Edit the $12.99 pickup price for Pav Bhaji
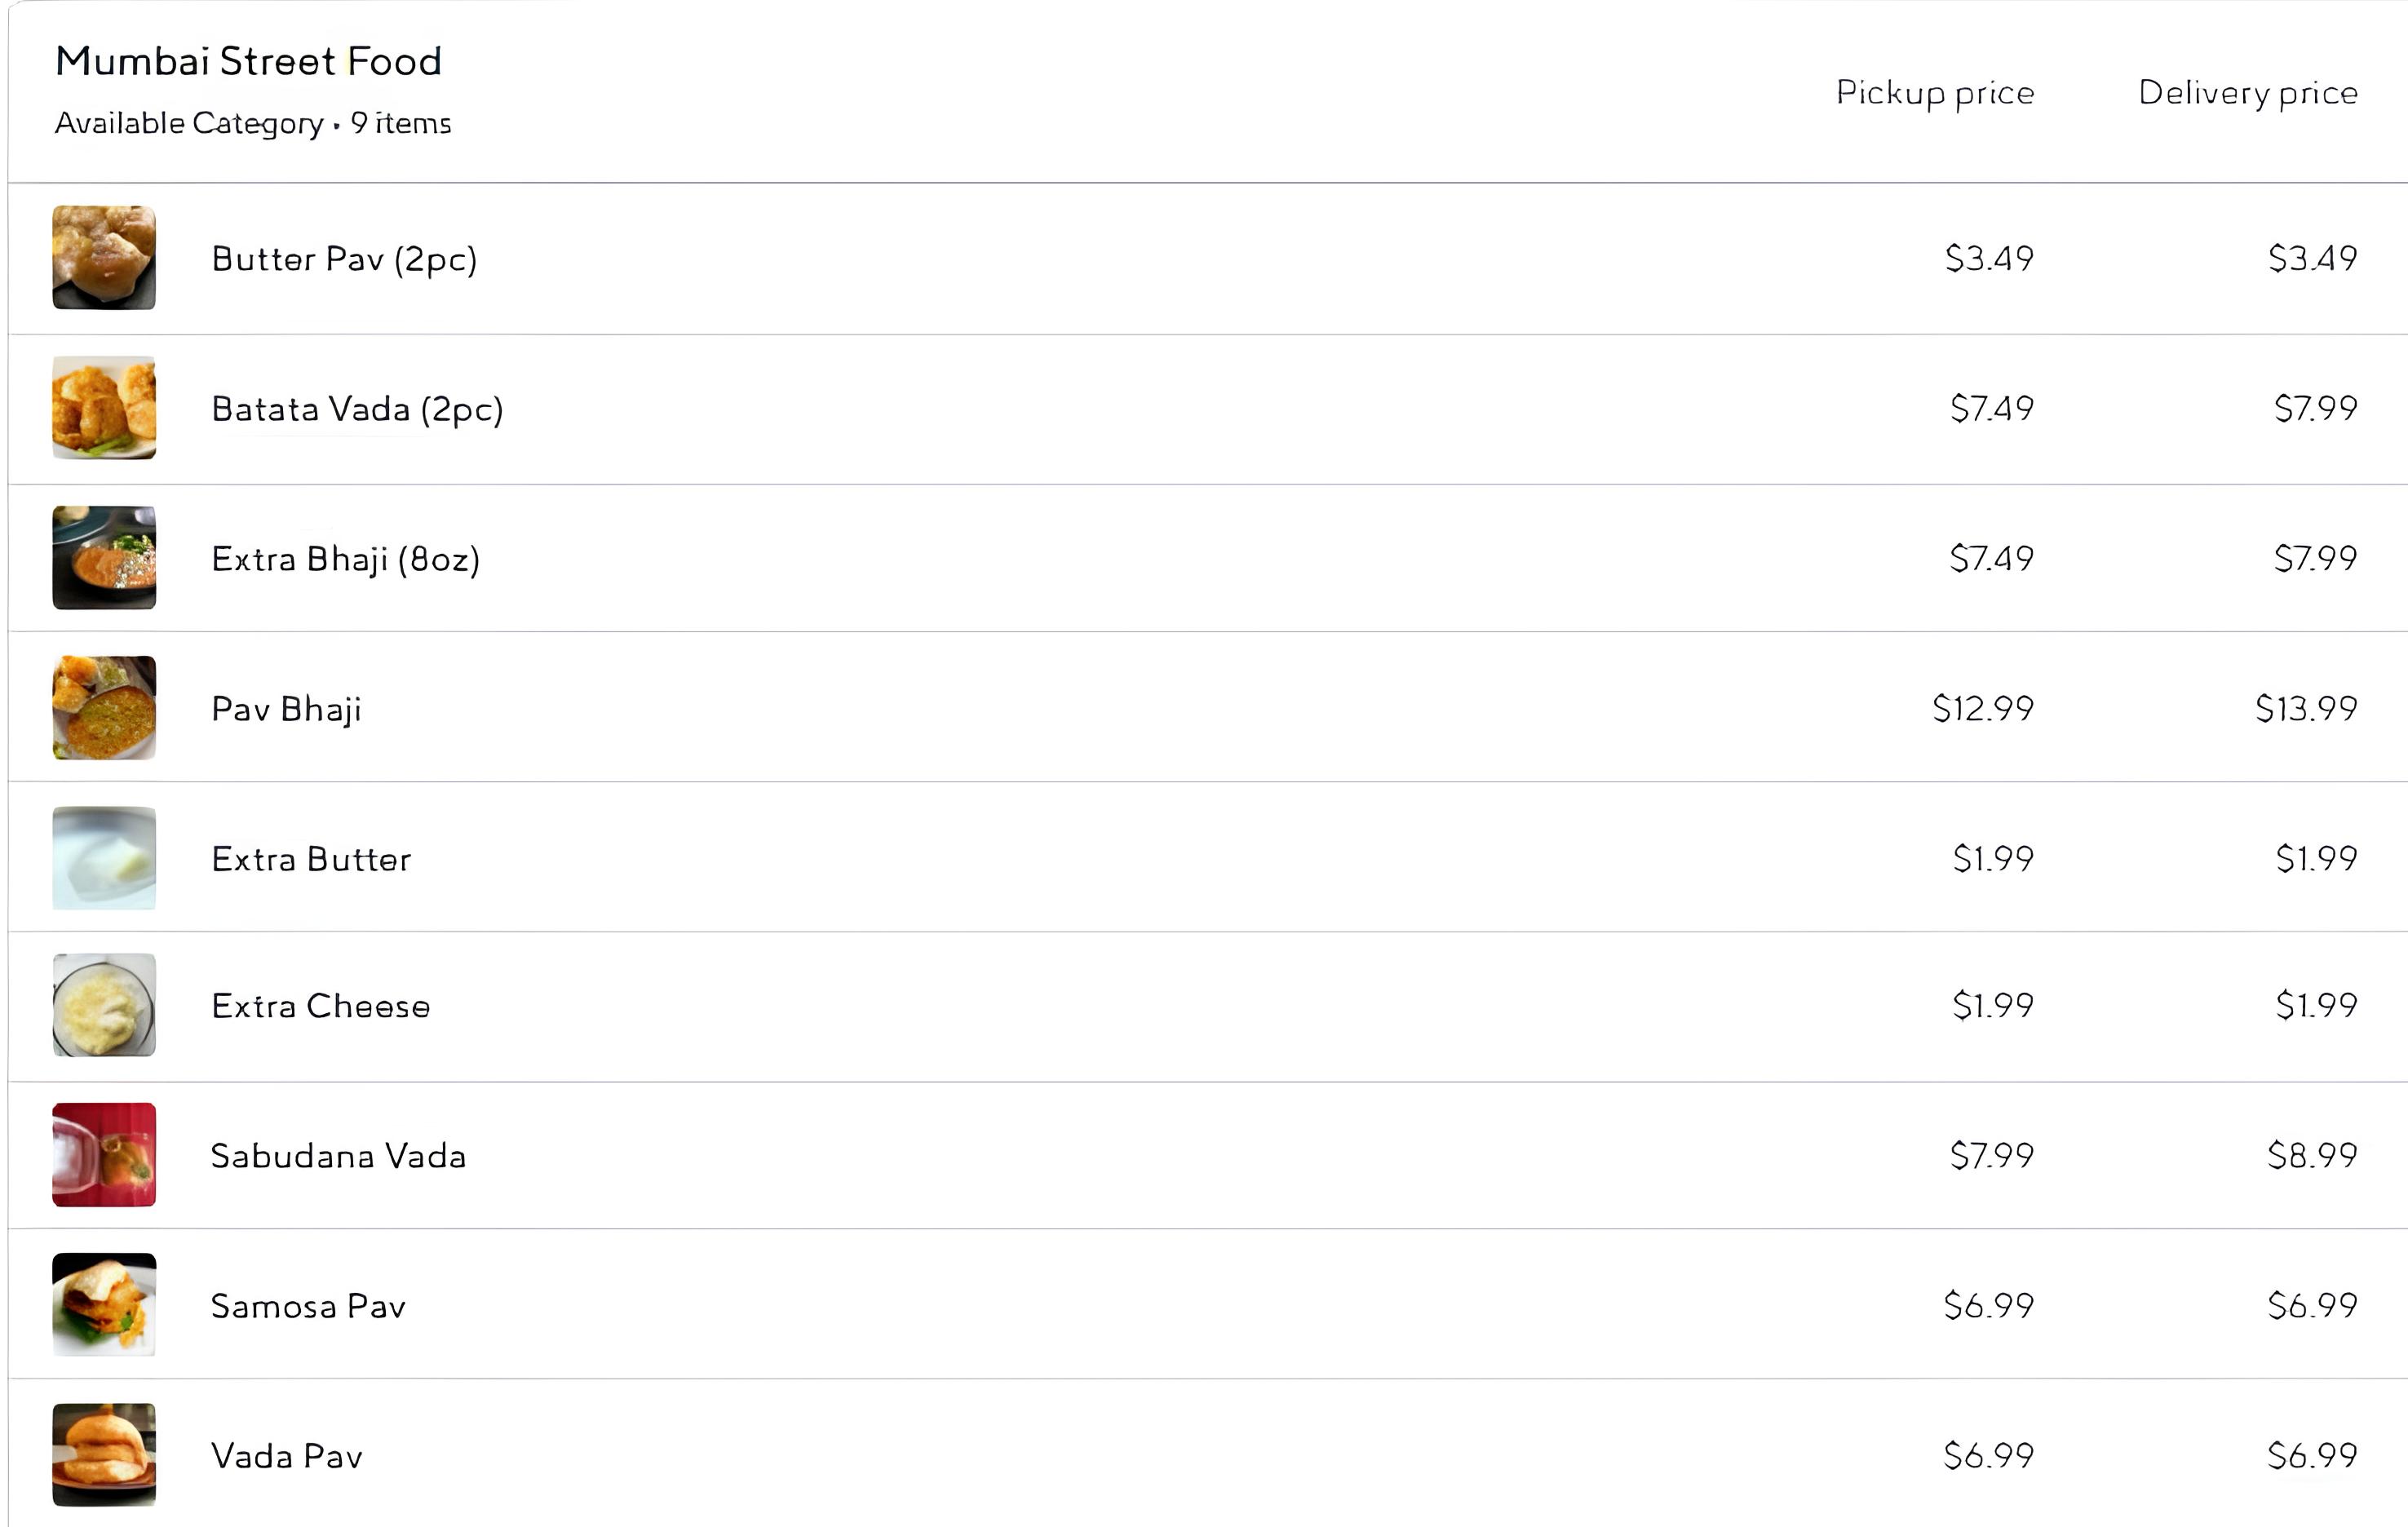Image resolution: width=2408 pixels, height=1527 pixels. click(1983, 709)
